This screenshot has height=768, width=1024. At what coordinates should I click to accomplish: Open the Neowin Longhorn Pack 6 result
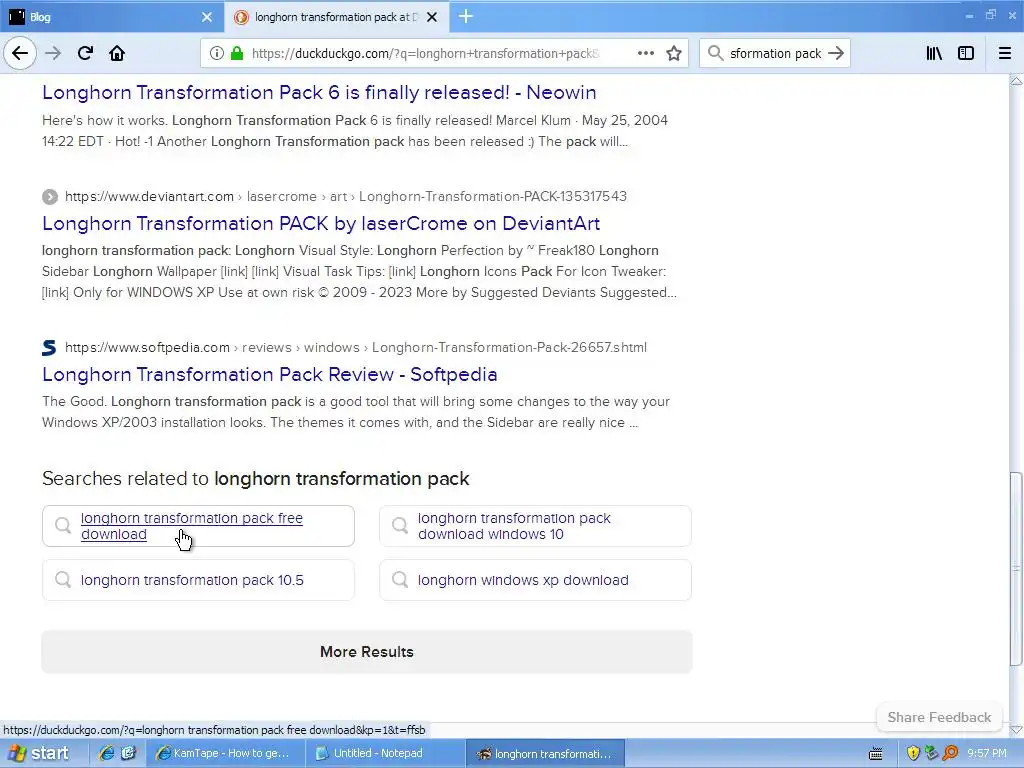click(319, 92)
